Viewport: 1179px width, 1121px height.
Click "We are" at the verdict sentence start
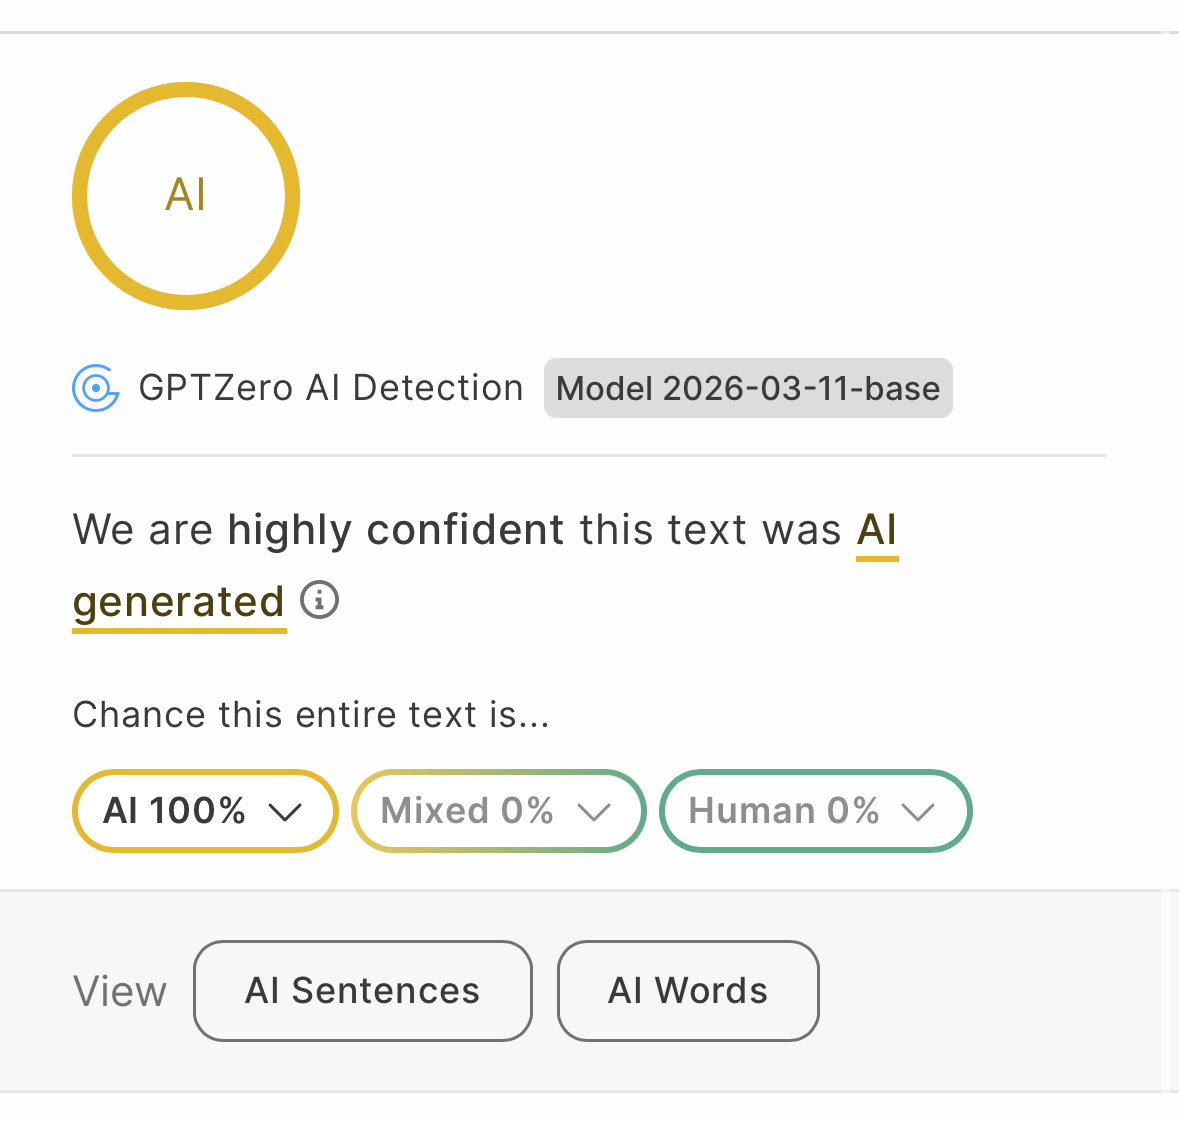click(x=142, y=530)
